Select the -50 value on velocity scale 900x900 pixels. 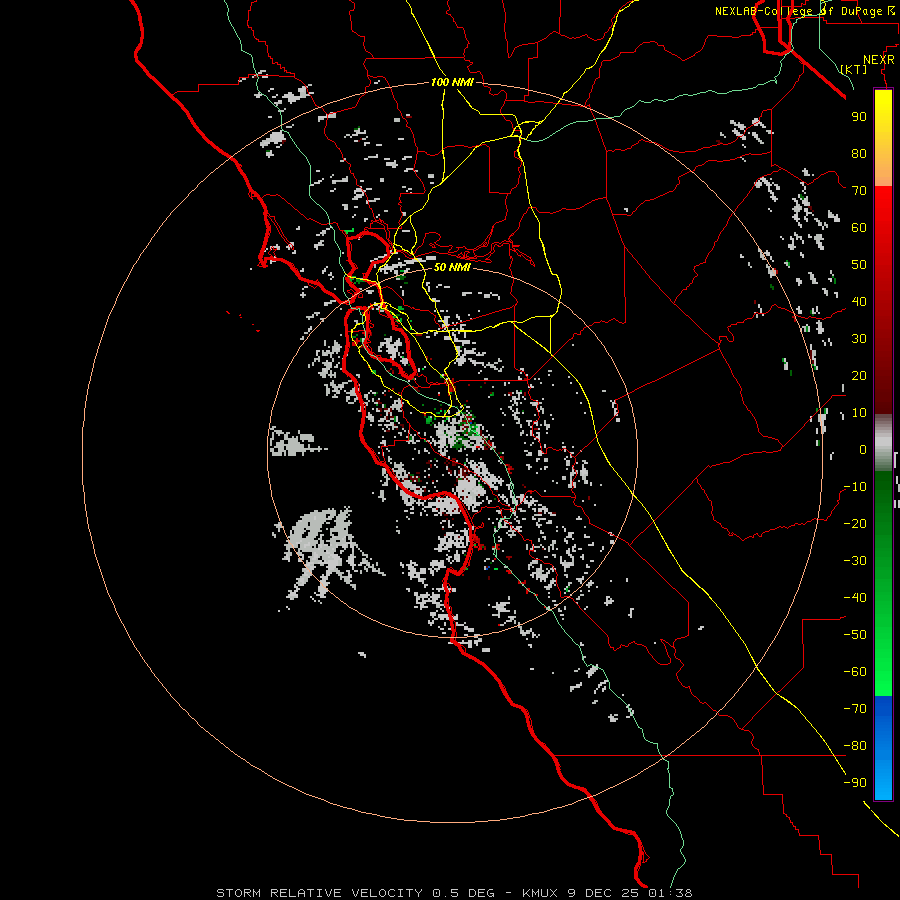pos(855,635)
